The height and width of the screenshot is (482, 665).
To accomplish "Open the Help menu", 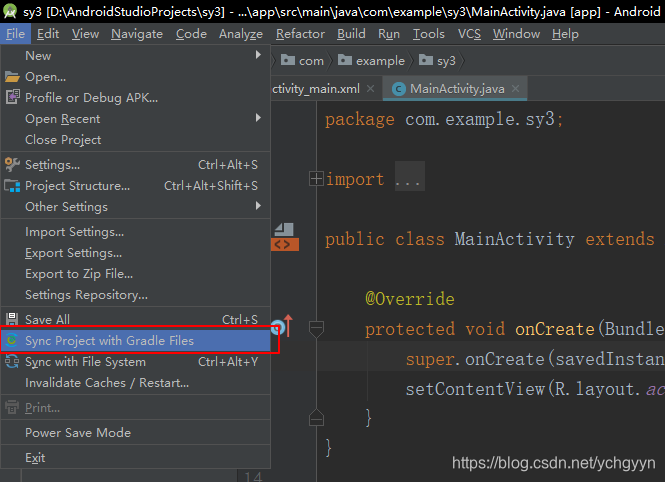I will 565,33.
